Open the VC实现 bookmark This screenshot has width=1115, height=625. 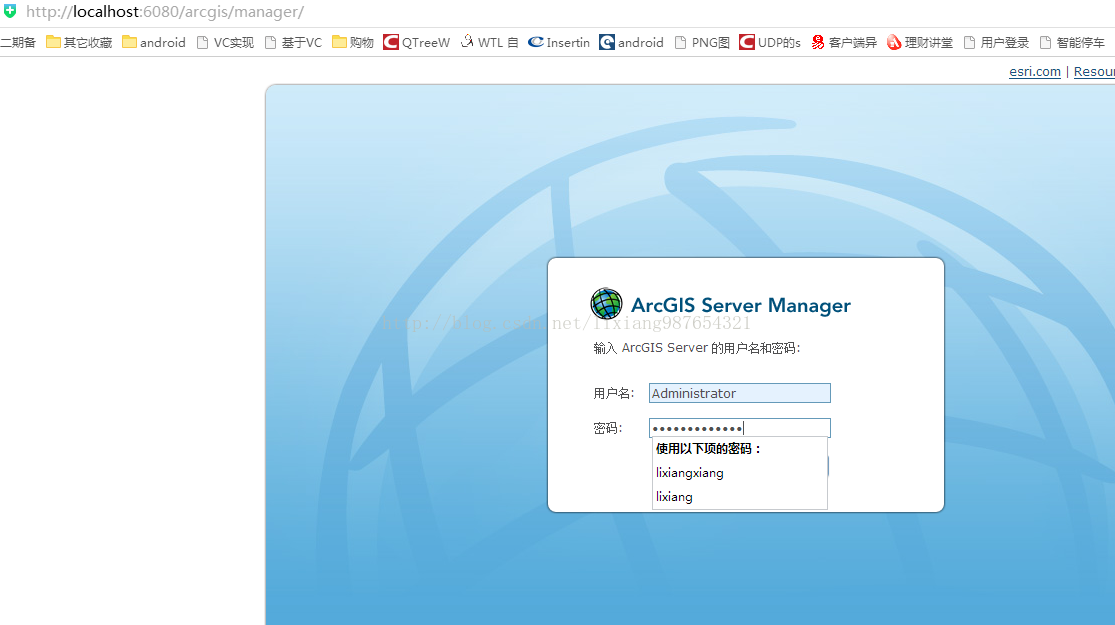tap(225, 43)
